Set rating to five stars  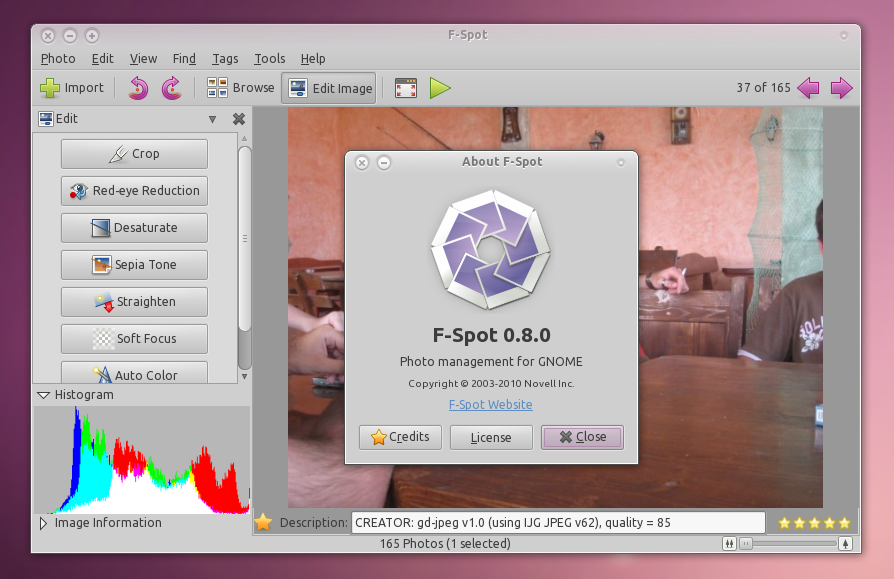click(844, 523)
